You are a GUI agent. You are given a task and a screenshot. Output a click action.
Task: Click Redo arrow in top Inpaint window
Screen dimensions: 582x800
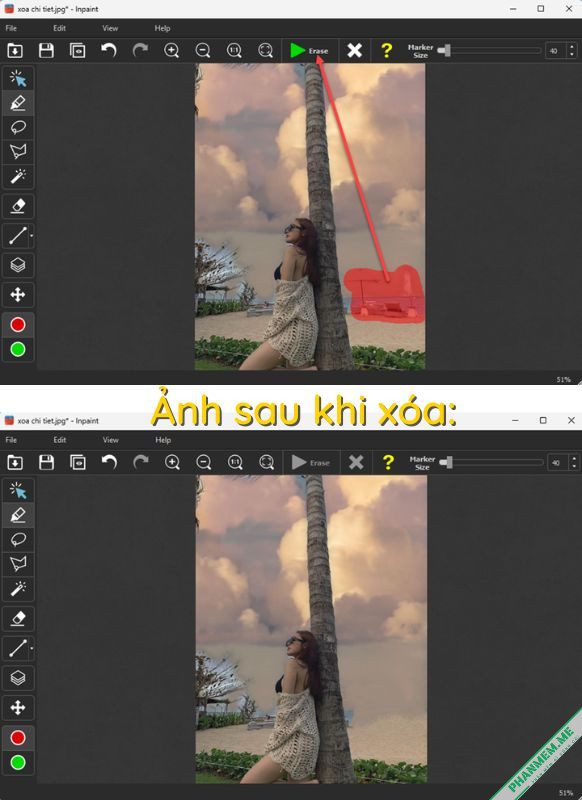click(x=140, y=51)
